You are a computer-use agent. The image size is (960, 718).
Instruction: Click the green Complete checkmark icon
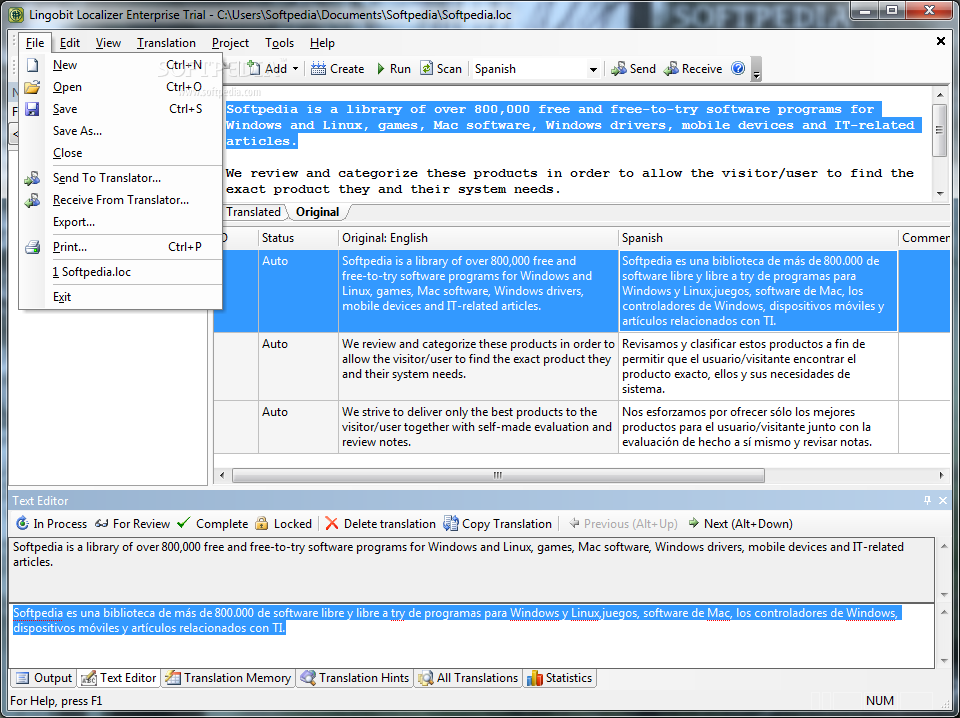[183, 523]
